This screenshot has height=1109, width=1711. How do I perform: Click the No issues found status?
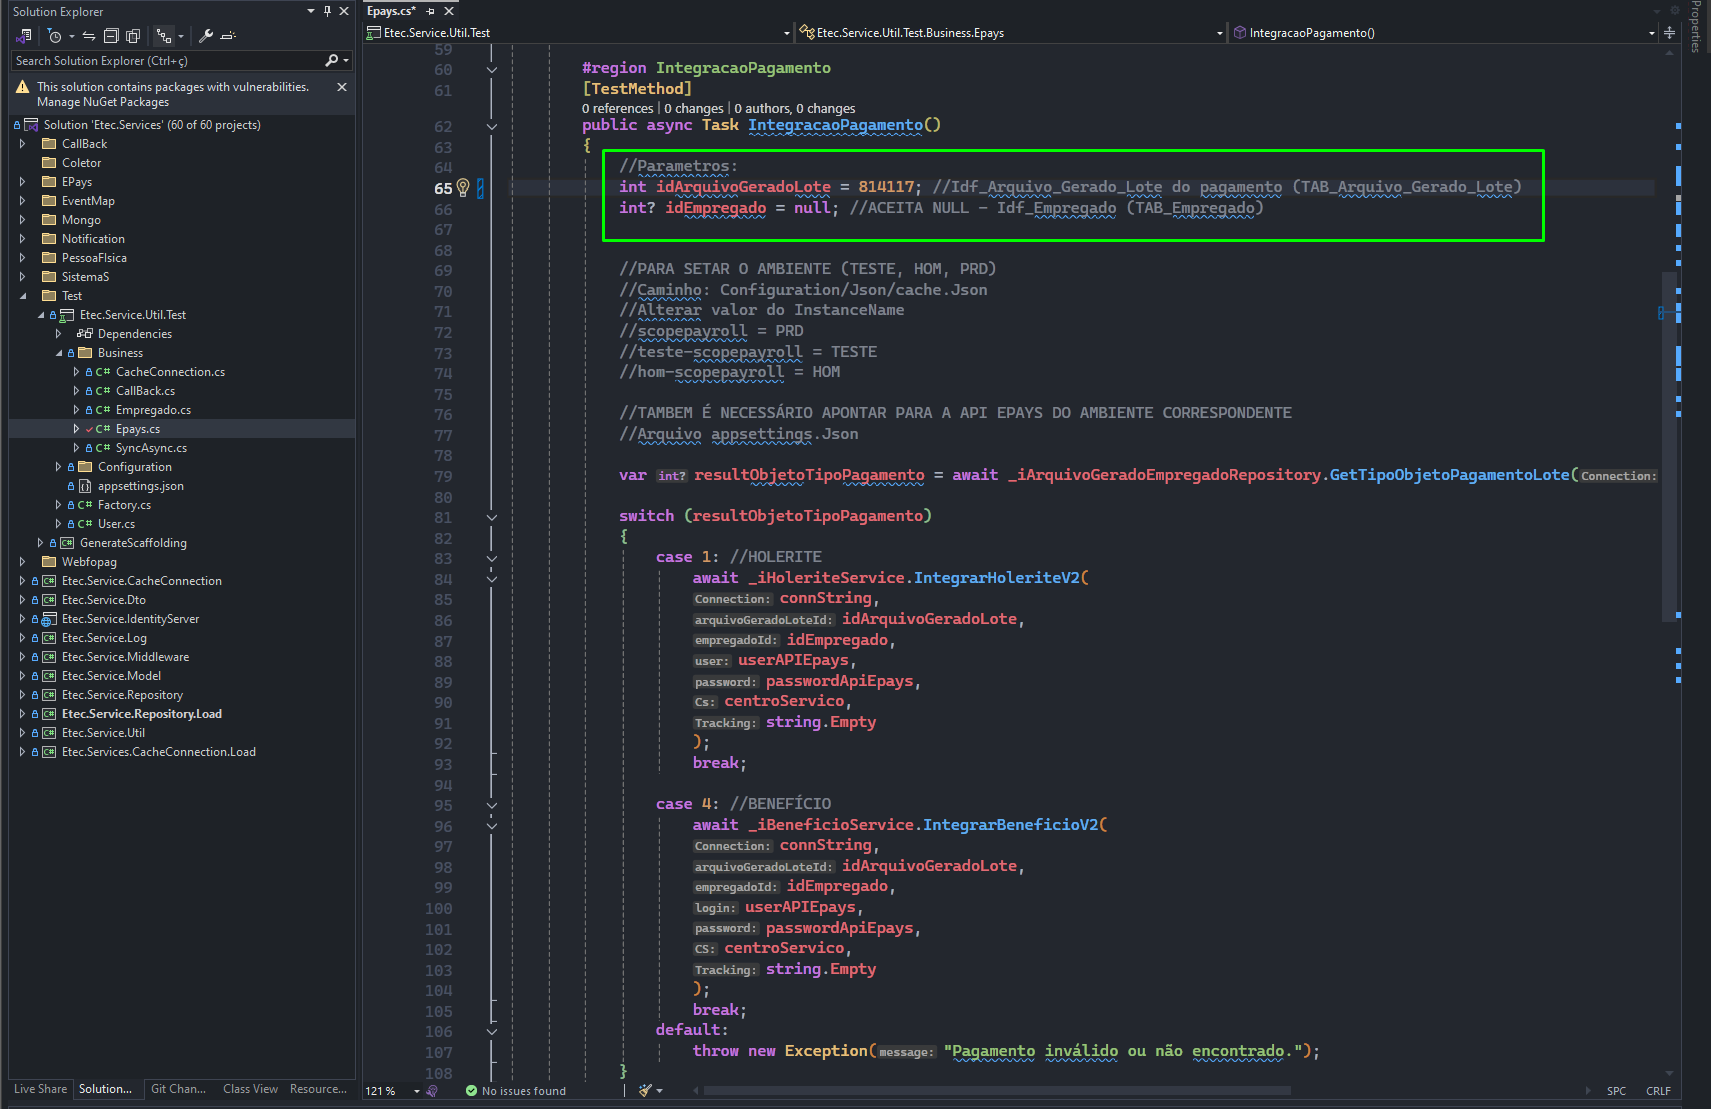[516, 1091]
